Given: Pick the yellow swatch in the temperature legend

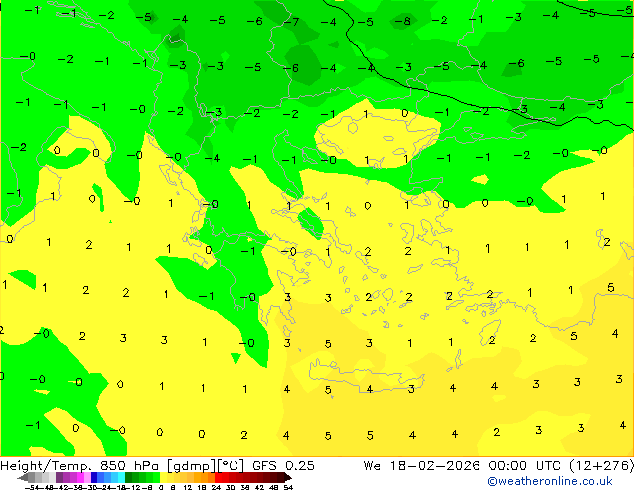Looking at the screenshot, I should pyautogui.click(x=163, y=477).
